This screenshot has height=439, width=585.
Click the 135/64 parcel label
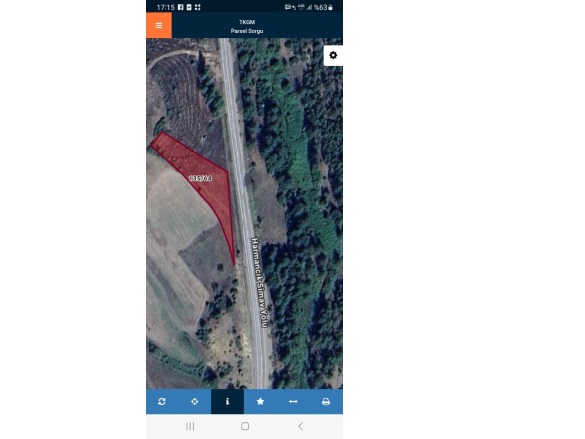[200, 178]
